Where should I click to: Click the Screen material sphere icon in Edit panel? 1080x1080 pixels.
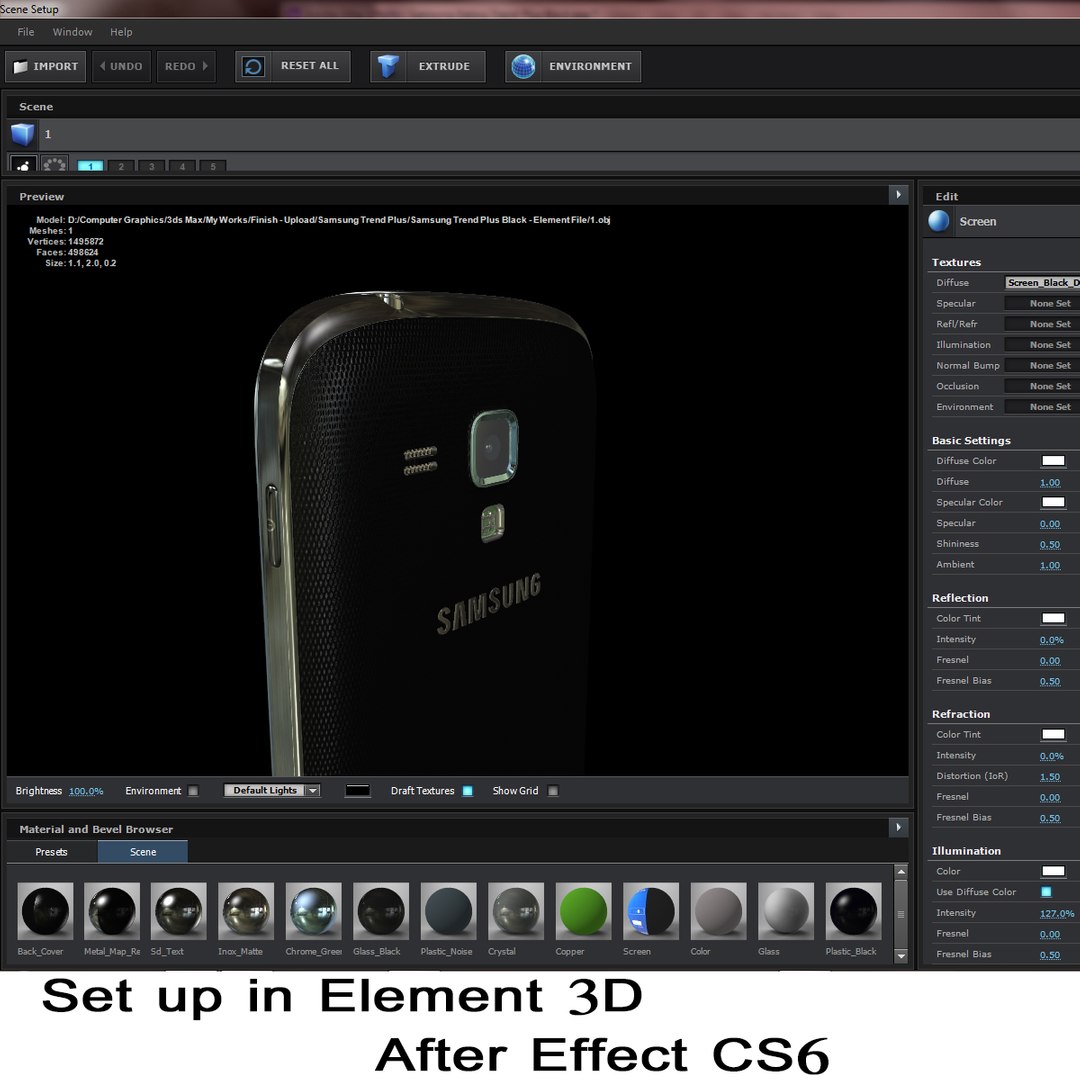[939, 221]
